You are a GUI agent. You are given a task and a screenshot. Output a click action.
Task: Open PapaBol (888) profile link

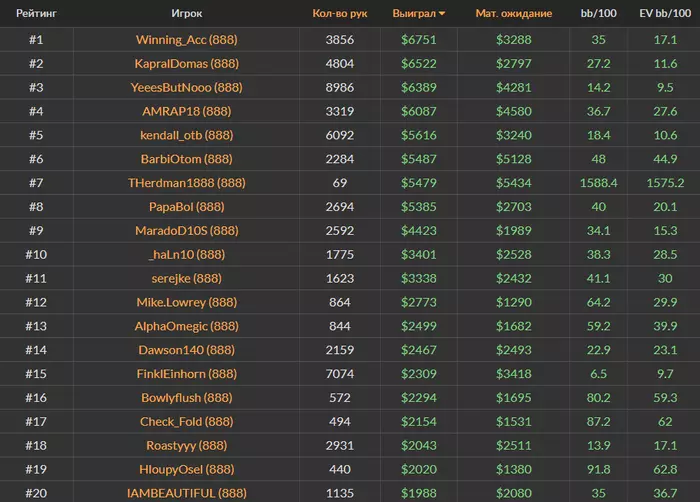(x=186, y=207)
